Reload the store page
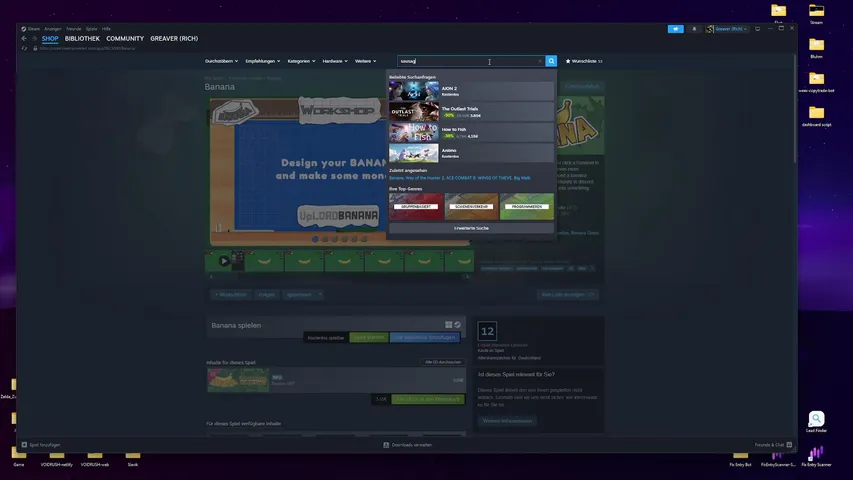This screenshot has height=480, width=853. tap(24, 48)
